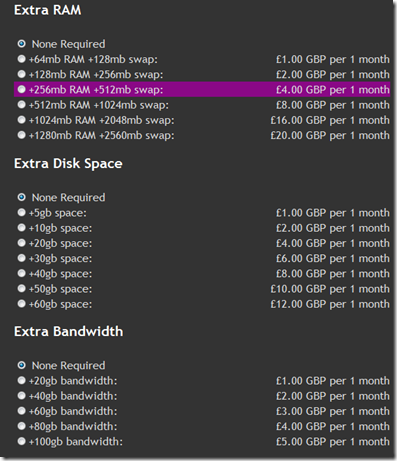
Task: Select None Required under Extra Bandwidth
Action: (22, 365)
